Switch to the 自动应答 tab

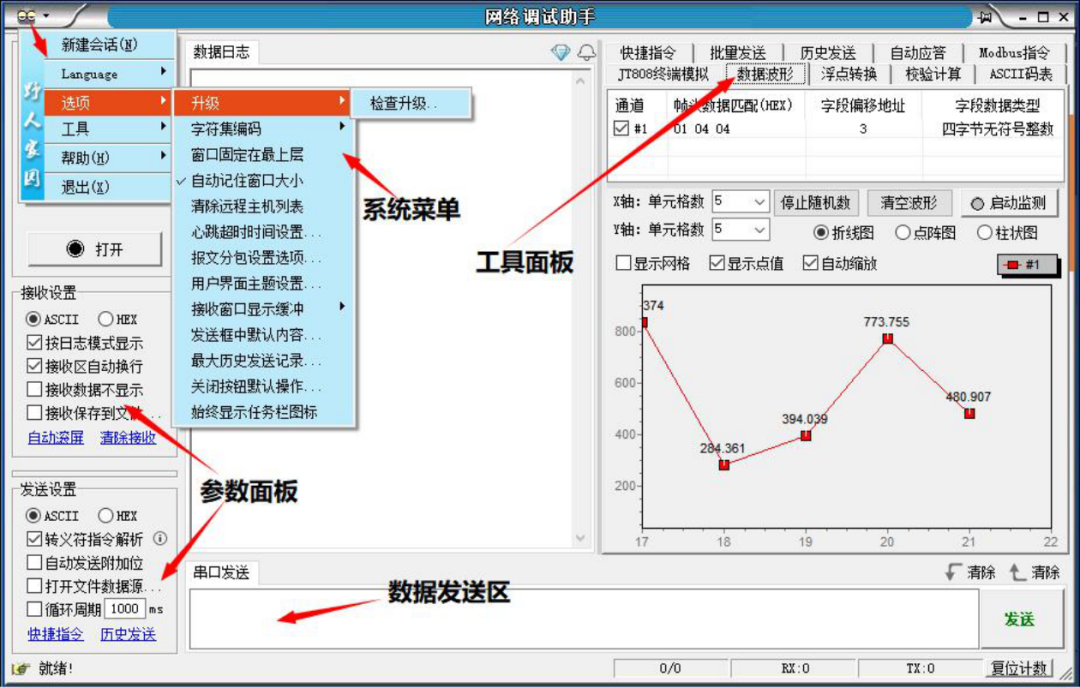[917, 53]
